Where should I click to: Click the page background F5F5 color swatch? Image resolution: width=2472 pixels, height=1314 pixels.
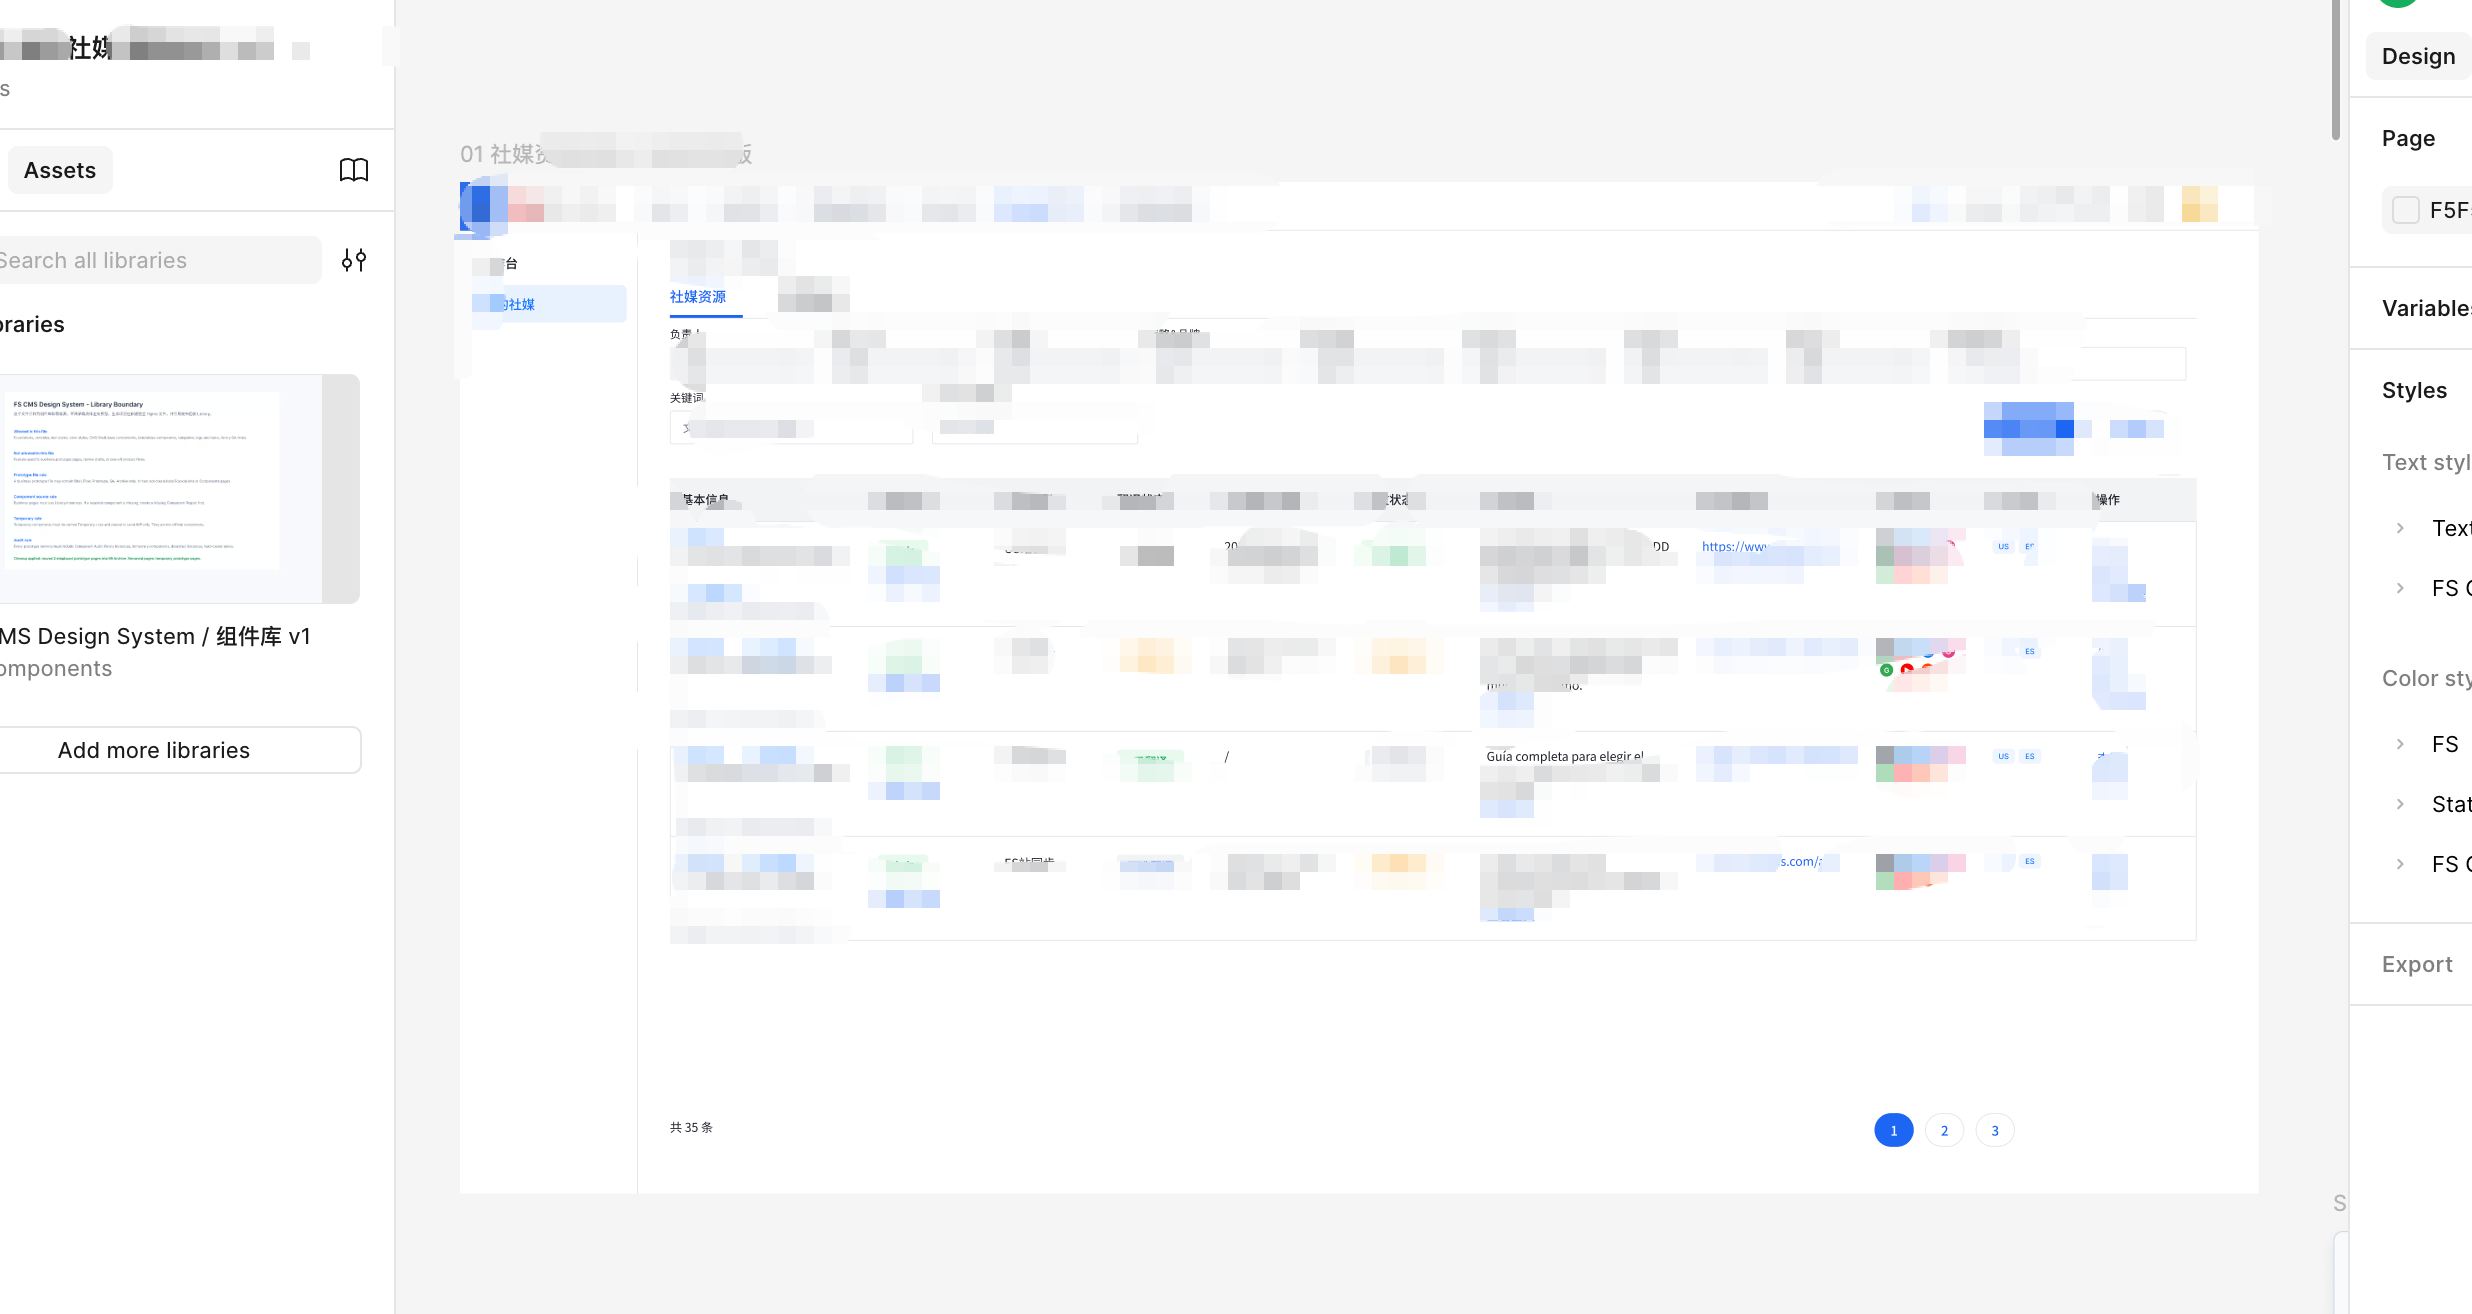(x=2406, y=210)
